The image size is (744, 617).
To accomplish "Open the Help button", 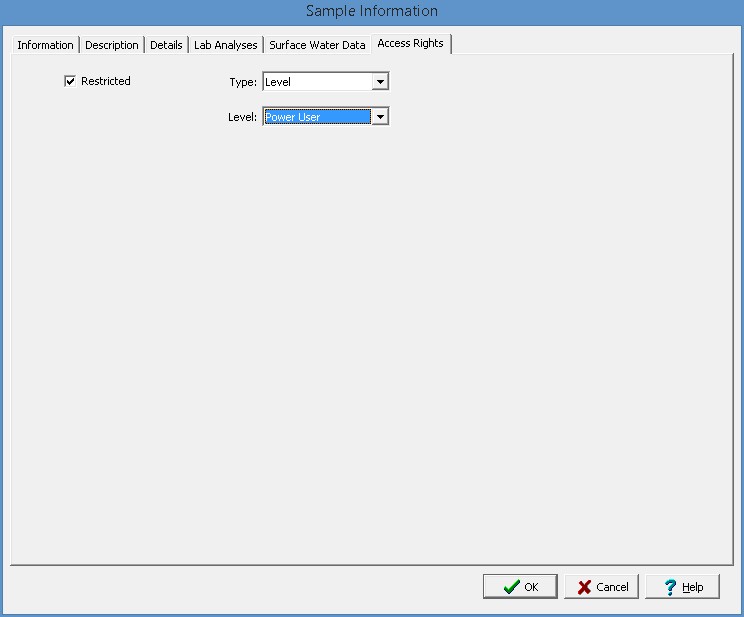I will 683,587.
